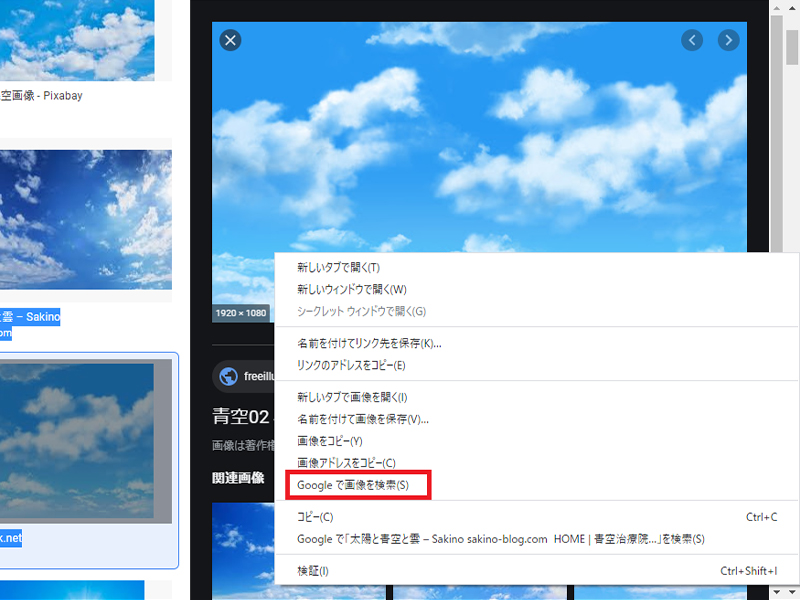Choose Google で「太陽と青空と雲…」を検索(S)

click(x=536, y=539)
